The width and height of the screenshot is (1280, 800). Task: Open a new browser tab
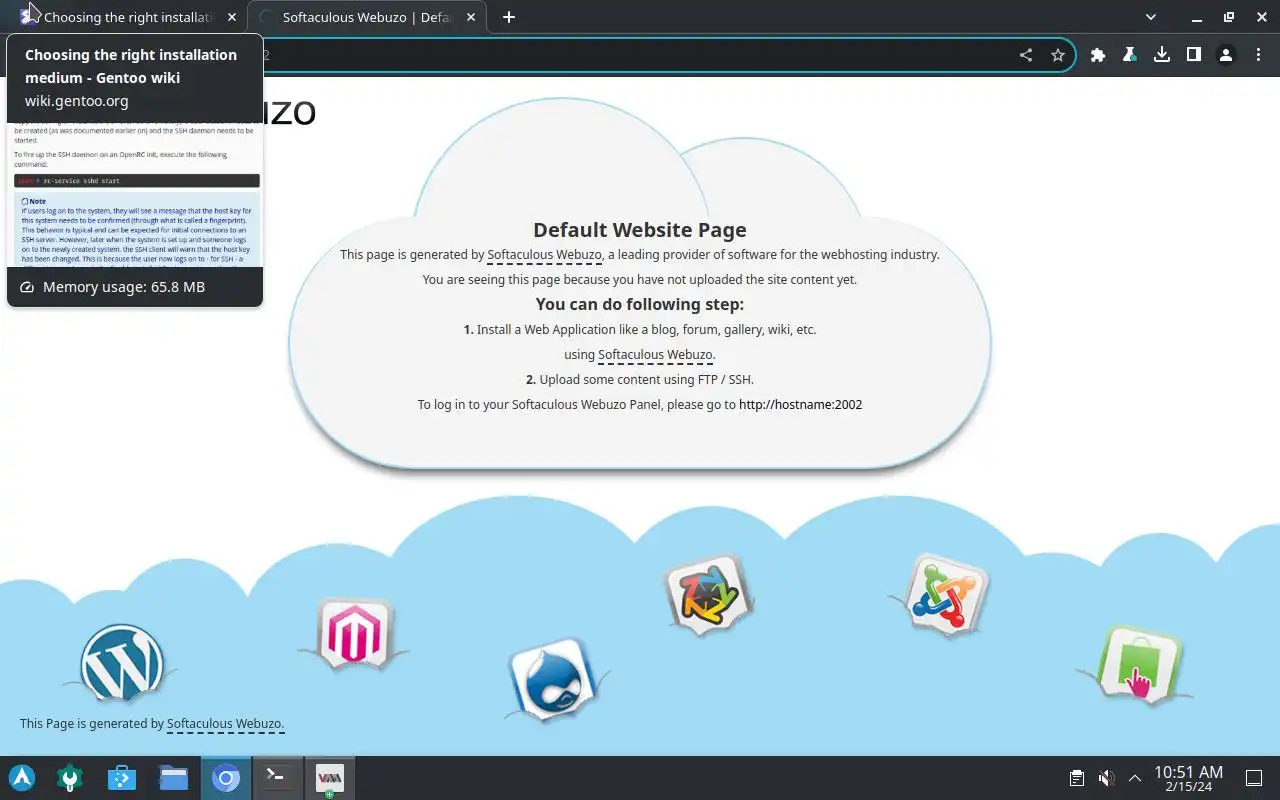509,17
